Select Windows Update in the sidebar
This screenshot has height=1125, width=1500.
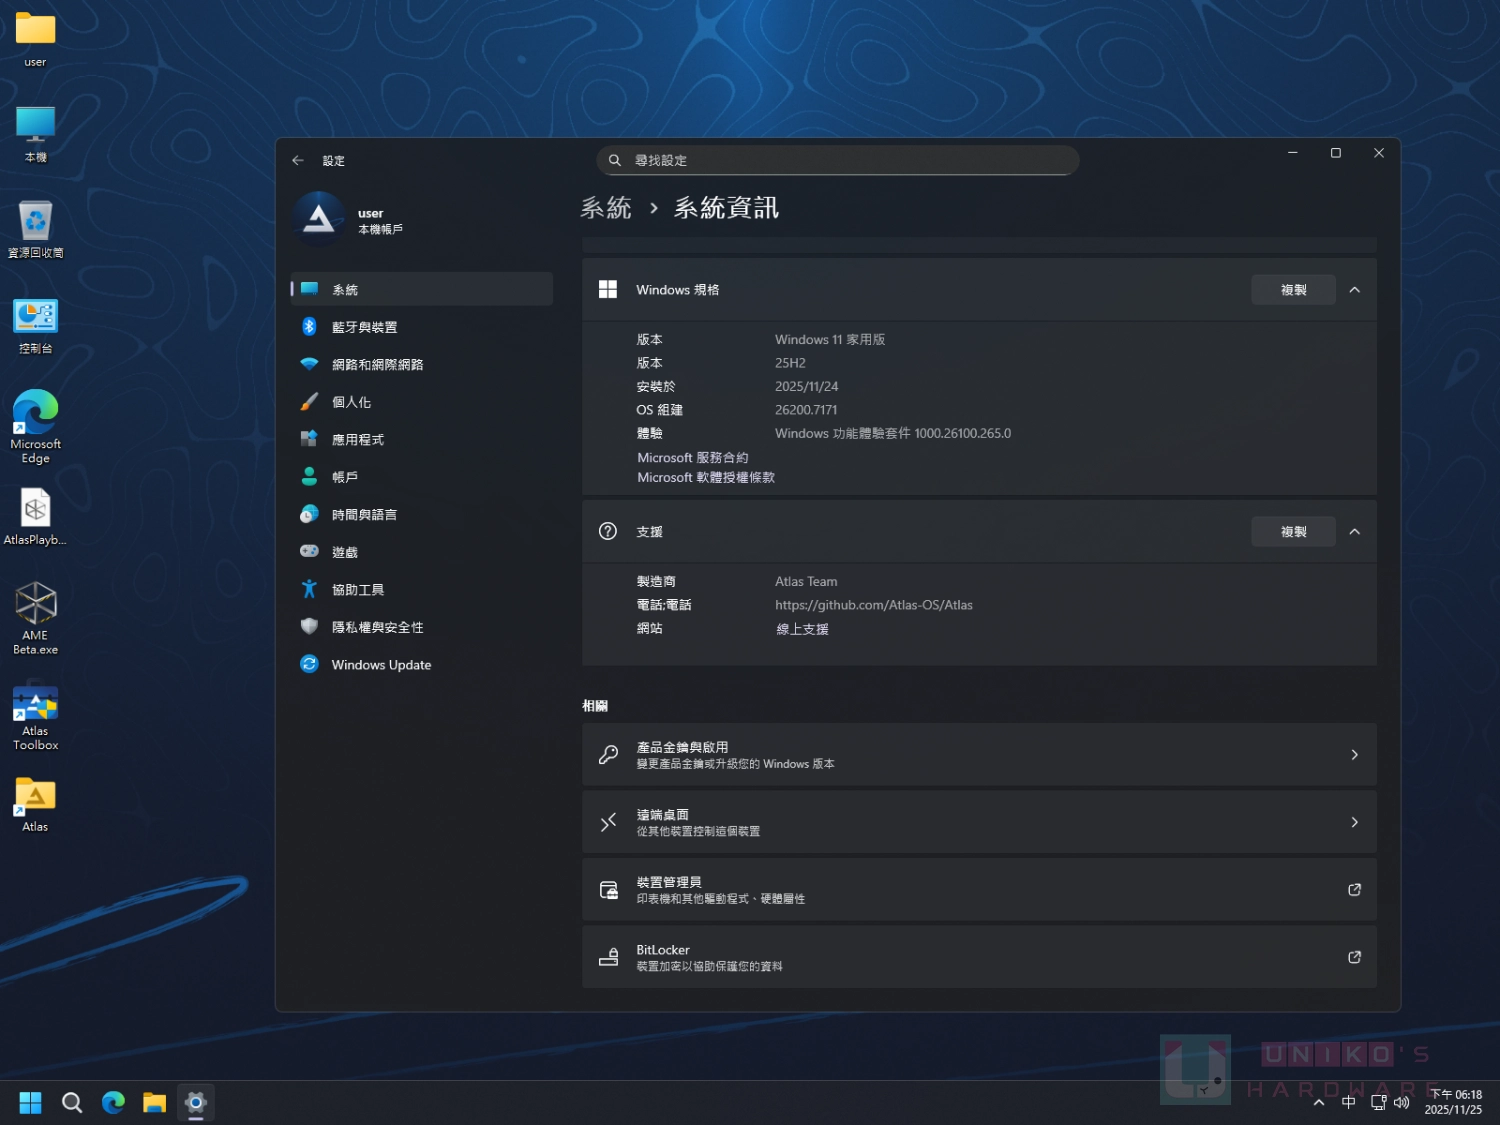click(x=381, y=665)
